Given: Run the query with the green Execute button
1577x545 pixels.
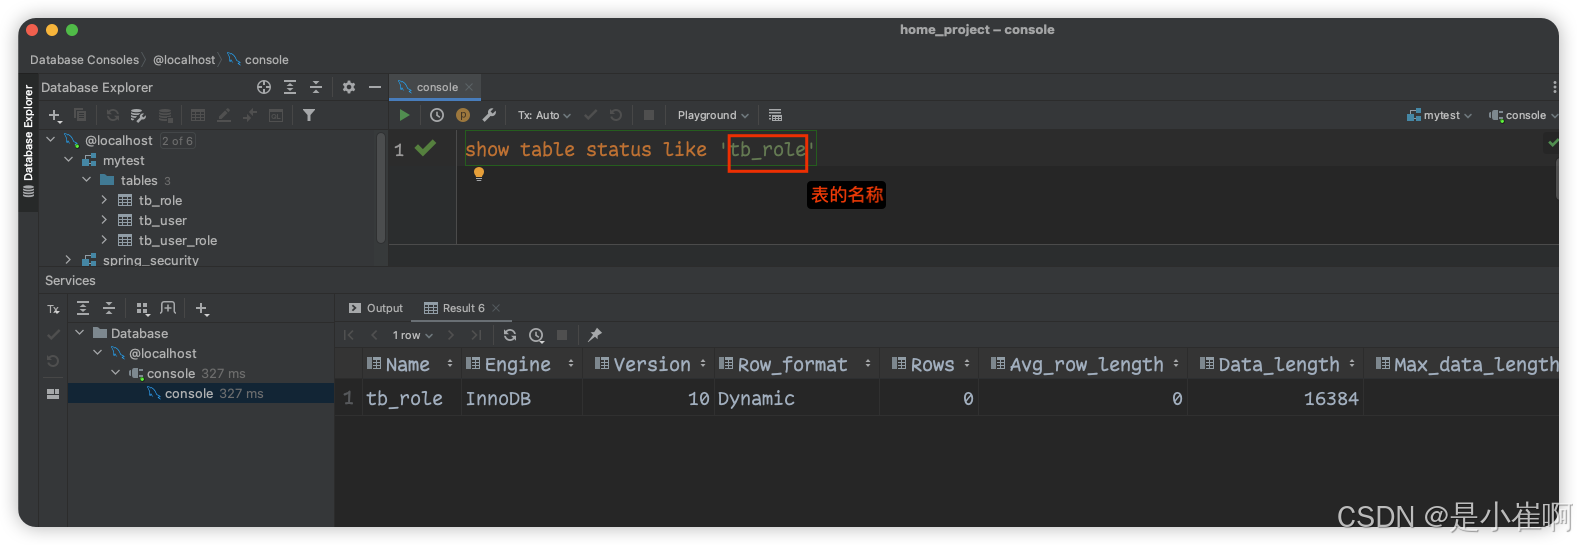Looking at the screenshot, I should (404, 115).
